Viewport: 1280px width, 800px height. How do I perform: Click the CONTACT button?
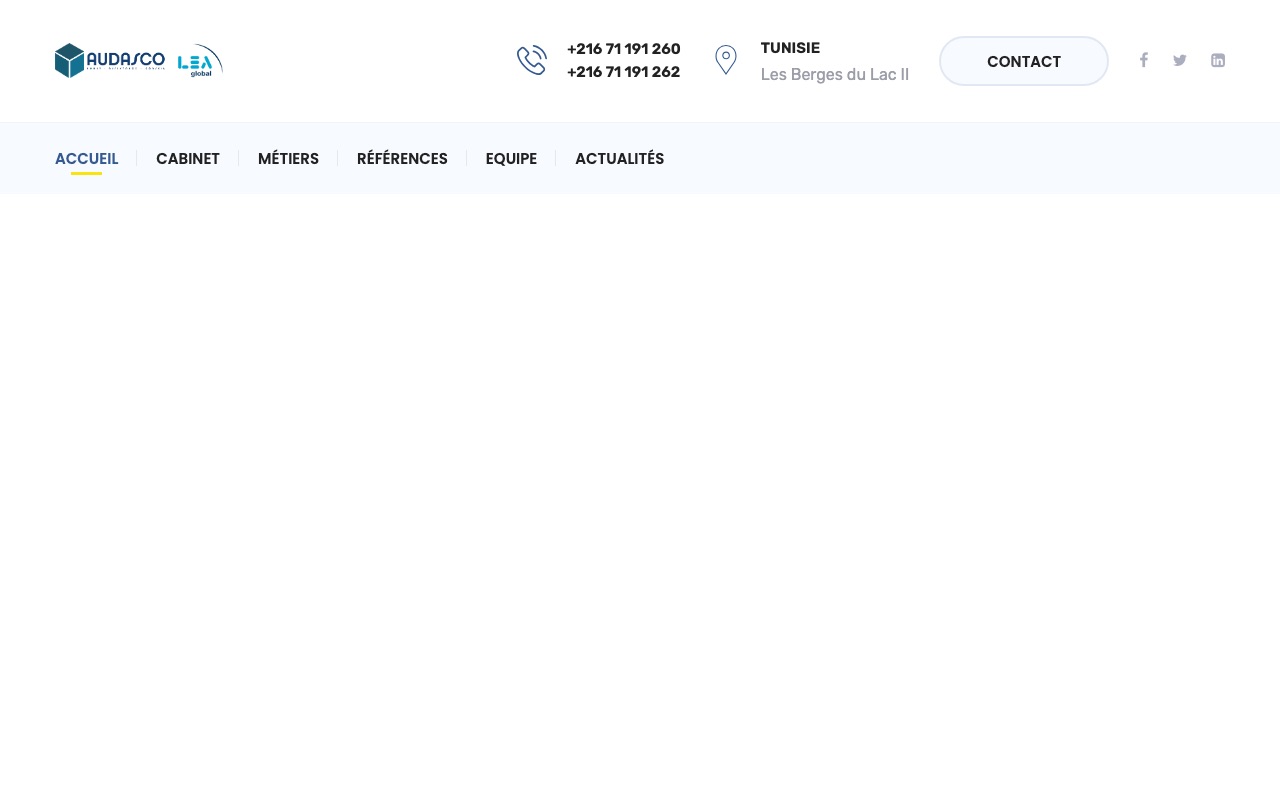pyautogui.click(x=1024, y=61)
